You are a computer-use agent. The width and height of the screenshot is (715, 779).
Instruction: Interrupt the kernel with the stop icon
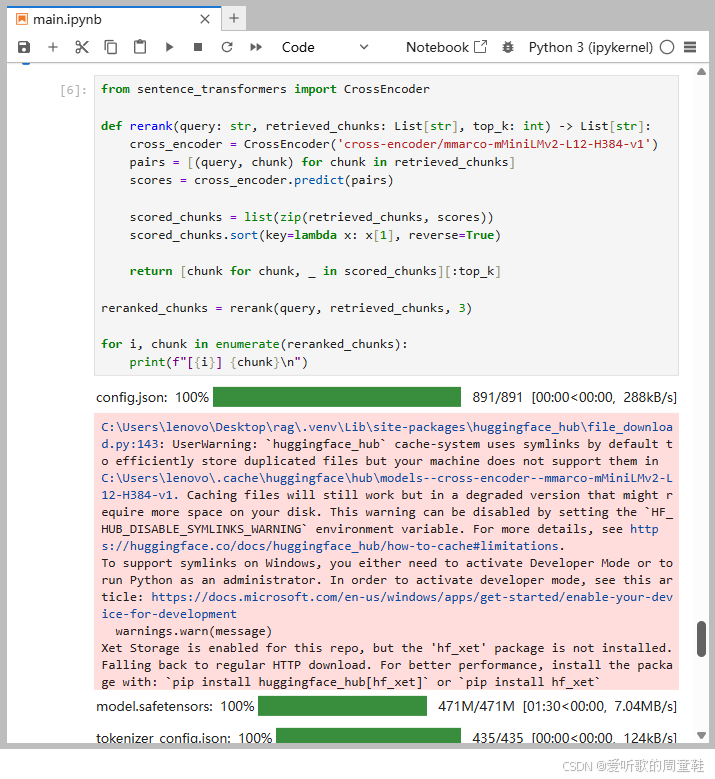198,47
